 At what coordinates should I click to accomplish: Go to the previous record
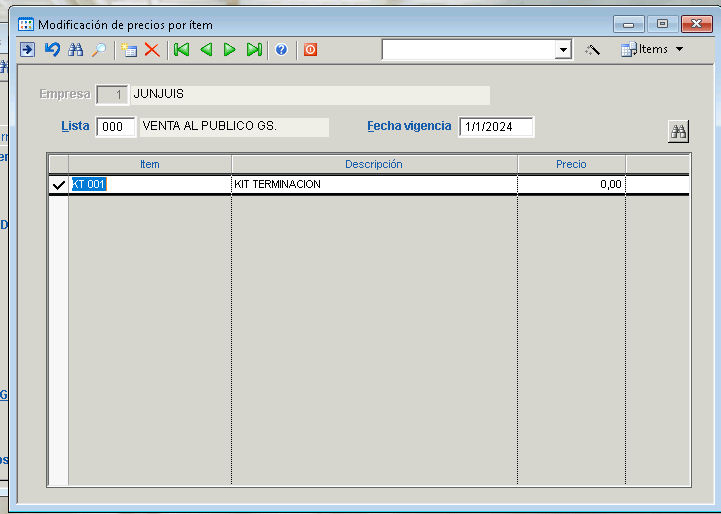(206, 49)
